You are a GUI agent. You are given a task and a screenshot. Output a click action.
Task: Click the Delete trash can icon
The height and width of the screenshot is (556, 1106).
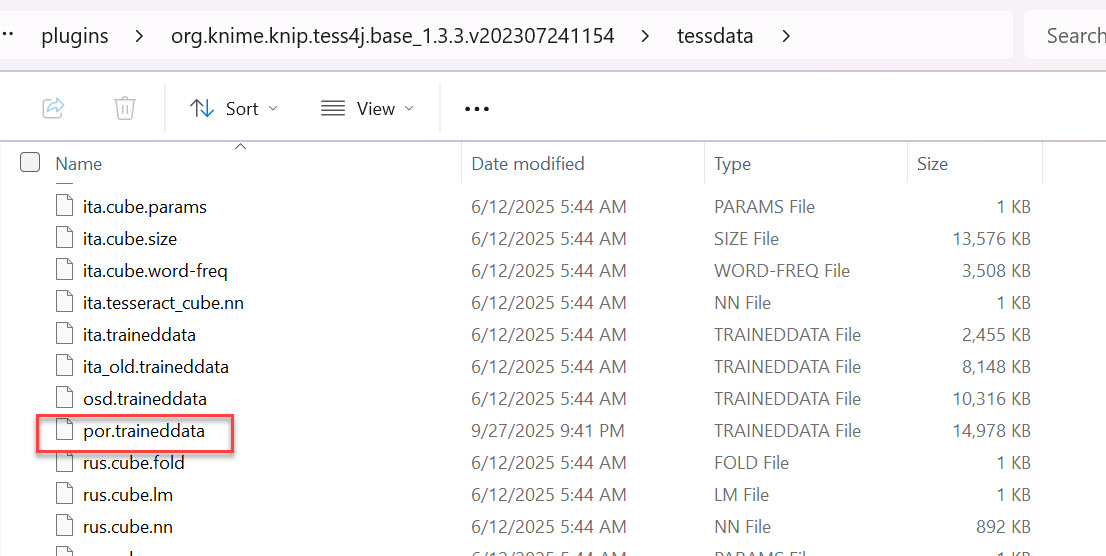pyautogui.click(x=124, y=108)
